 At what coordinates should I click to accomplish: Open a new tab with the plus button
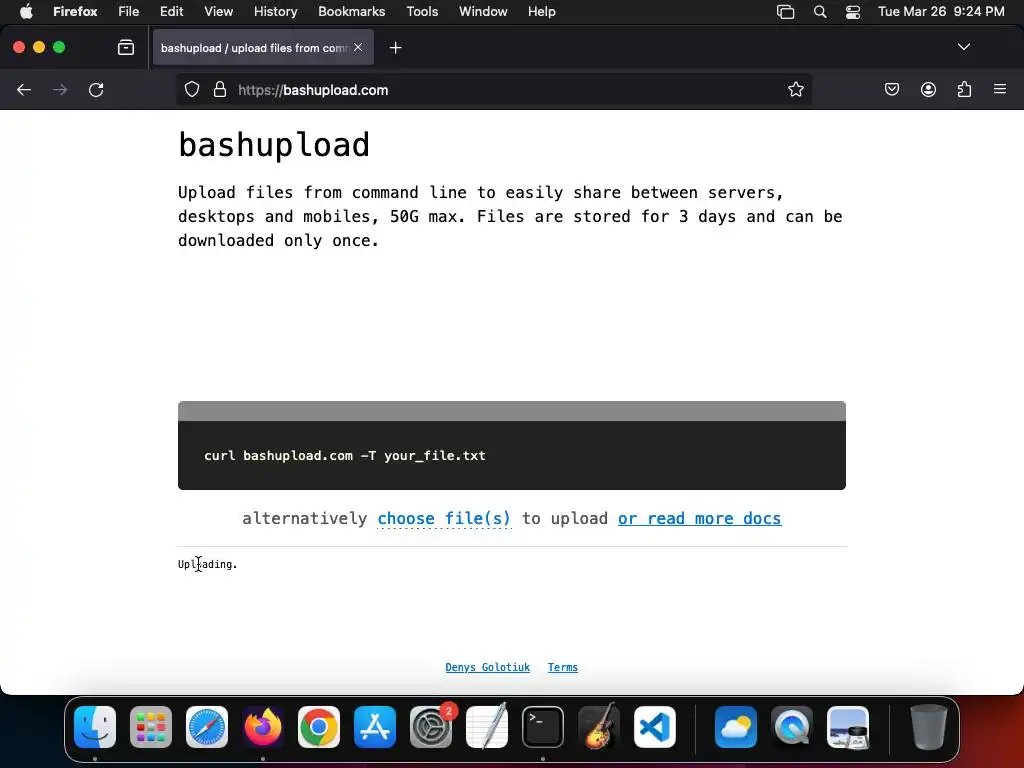point(395,48)
